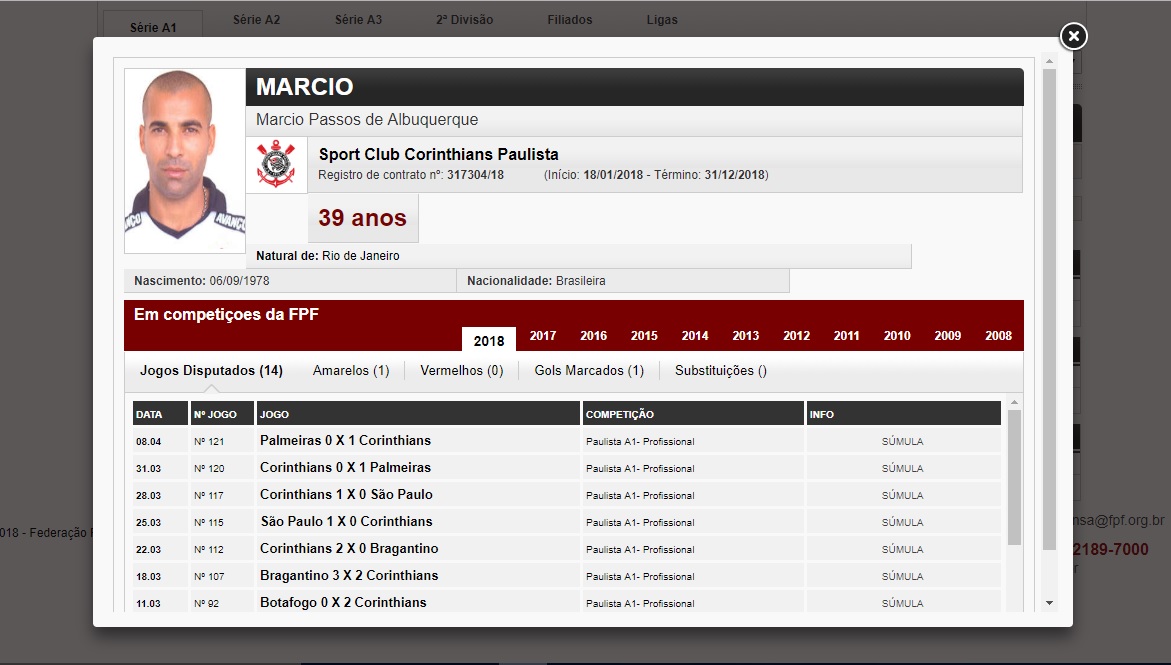Click the INFO column header
The height and width of the screenshot is (665, 1171).
pos(904,413)
